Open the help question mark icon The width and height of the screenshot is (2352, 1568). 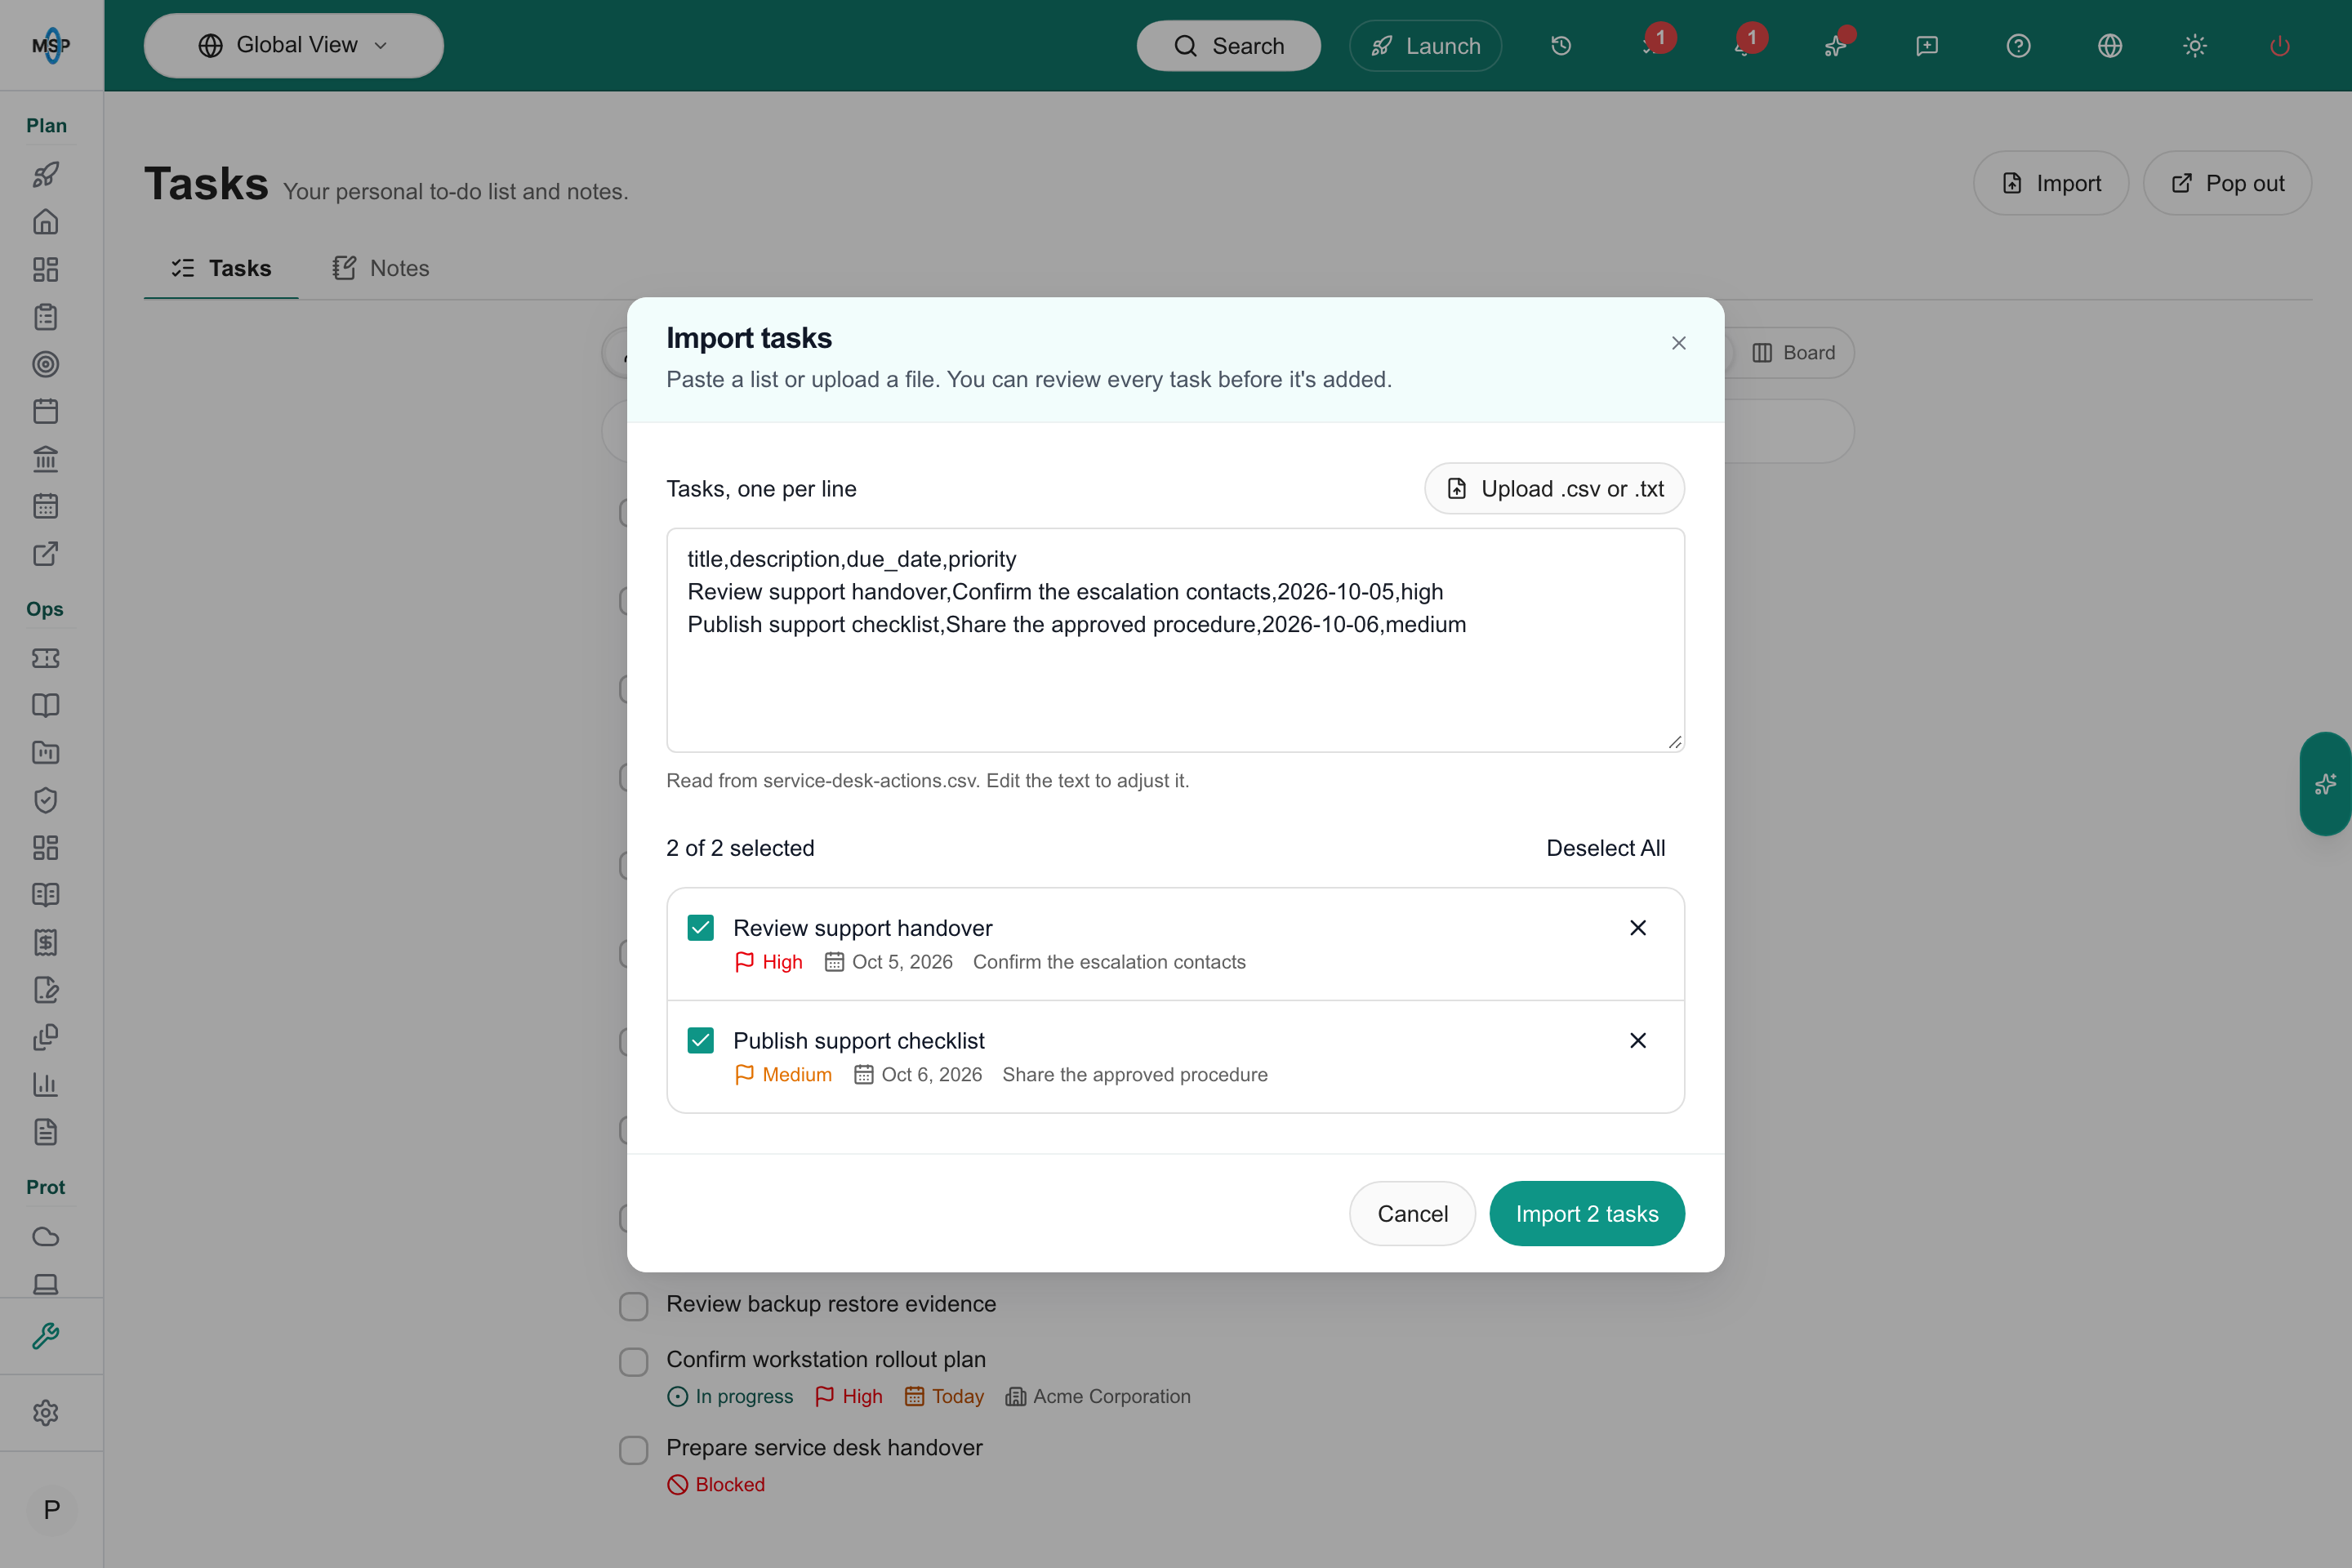(2018, 46)
